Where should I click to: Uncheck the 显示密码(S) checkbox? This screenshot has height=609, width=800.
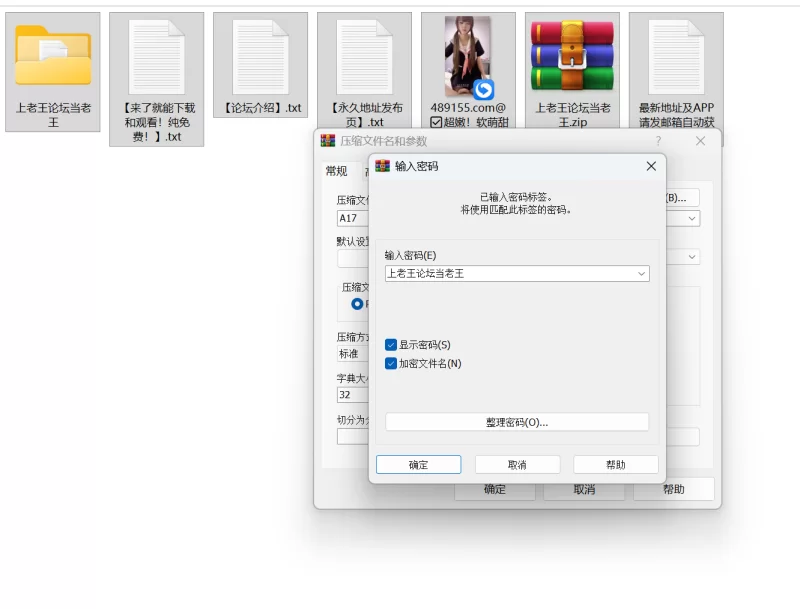(391, 345)
